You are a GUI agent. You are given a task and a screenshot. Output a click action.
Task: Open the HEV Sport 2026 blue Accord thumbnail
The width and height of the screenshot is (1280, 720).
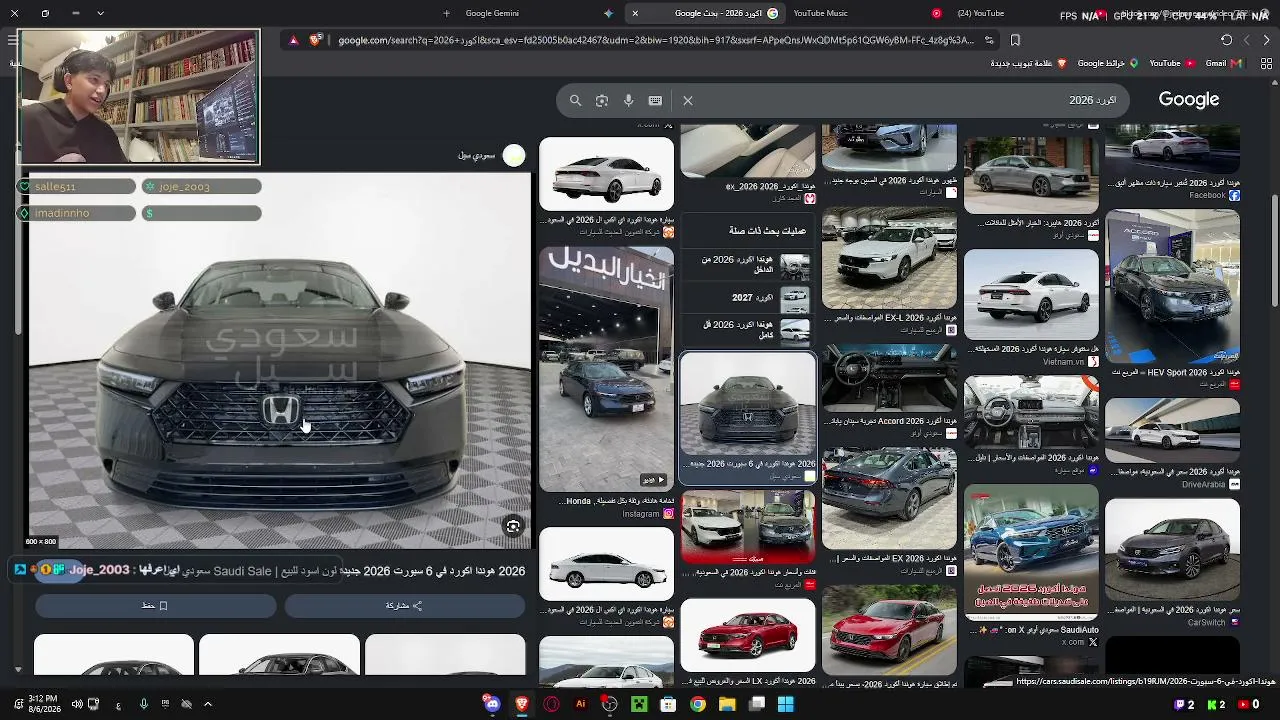[1172, 286]
